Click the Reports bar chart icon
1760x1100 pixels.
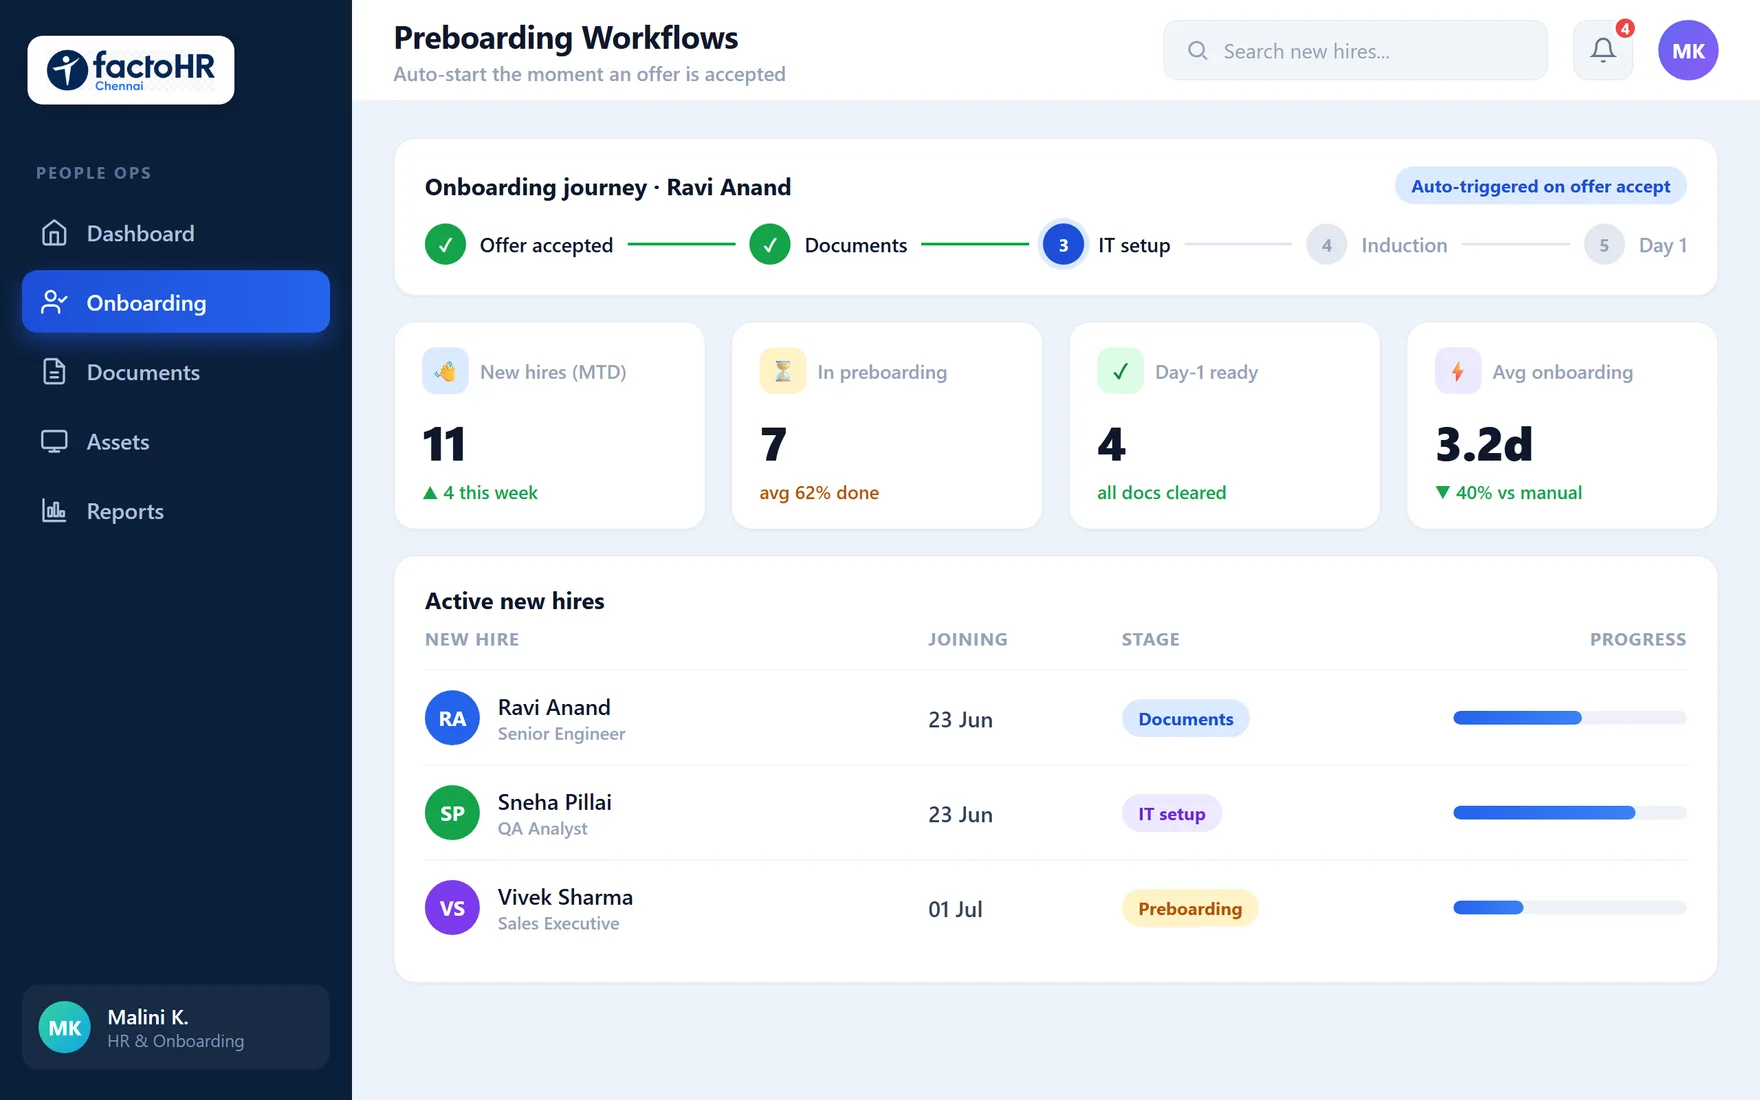pos(54,511)
